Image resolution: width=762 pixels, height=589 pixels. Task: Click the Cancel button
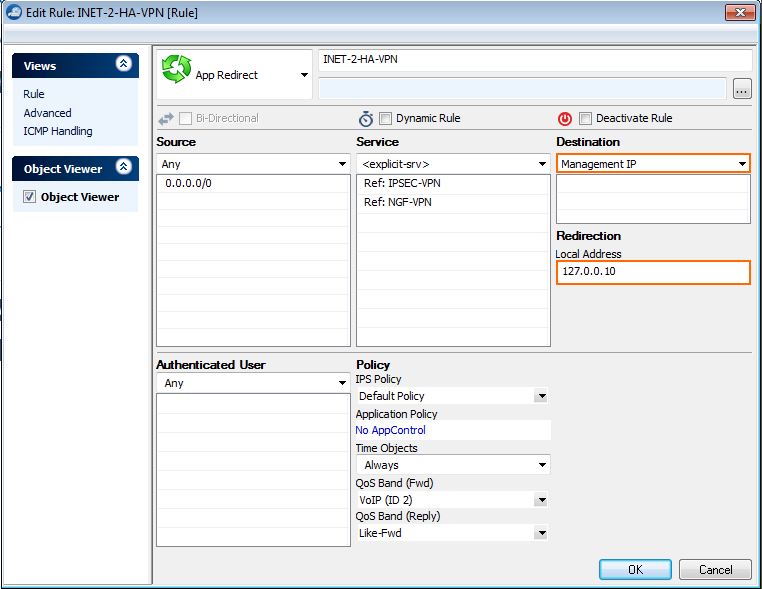coord(715,570)
